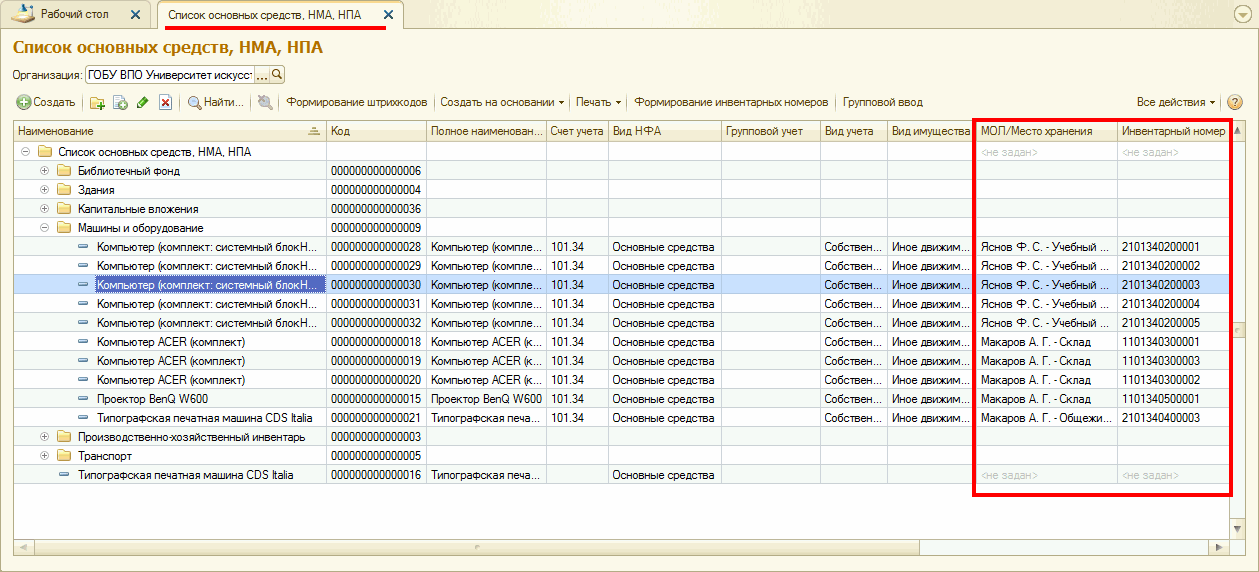1259x572 pixels.
Task: Collapse root Список основных средств node
Action: (25, 152)
